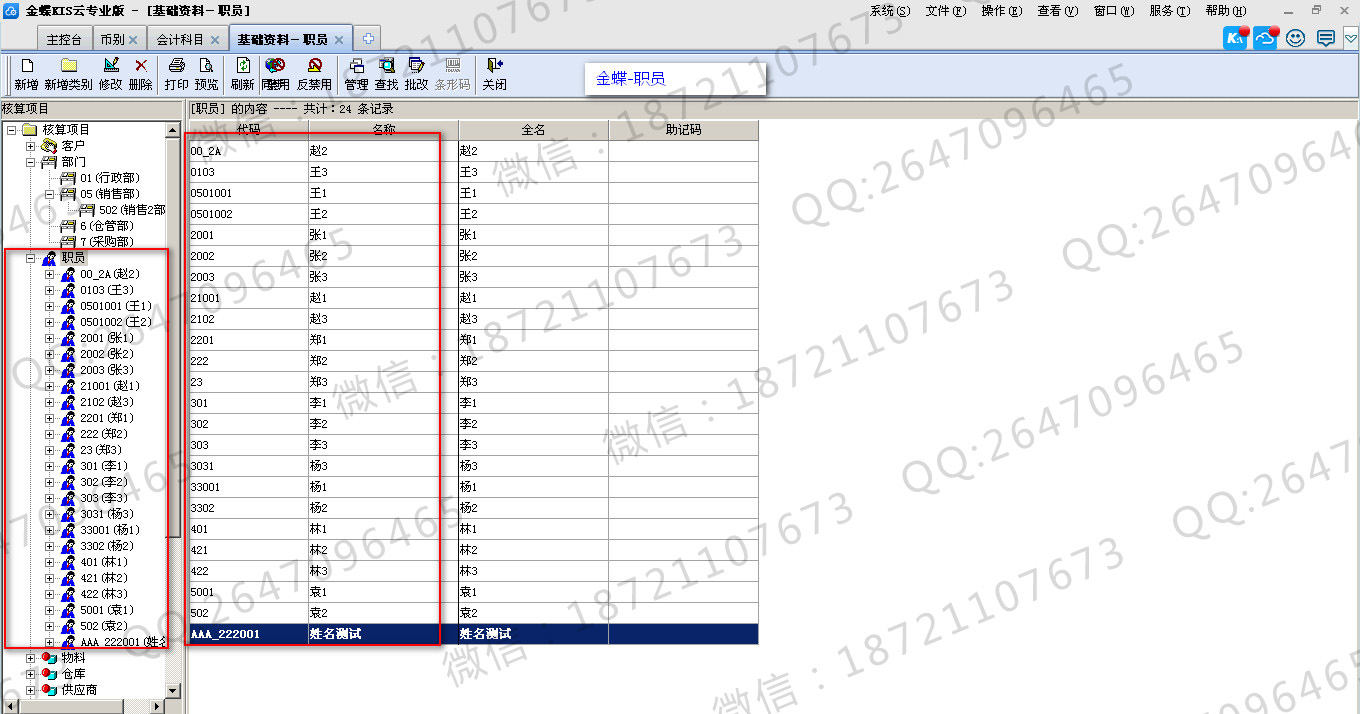Close the 币别 tab
The width and height of the screenshot is (1360, 714).
[x=133, y=40]
